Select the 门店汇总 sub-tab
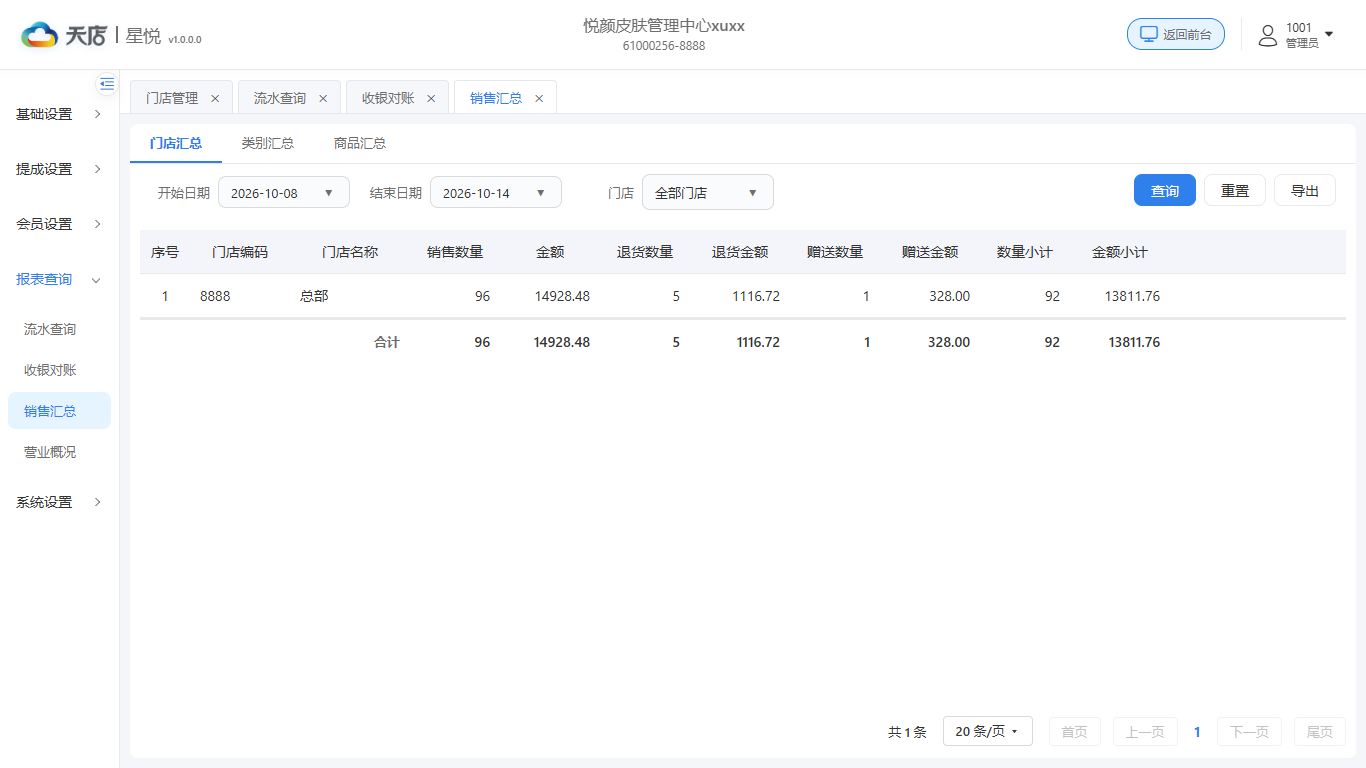This screenshot has width=1366, height=768. point(176,143)
